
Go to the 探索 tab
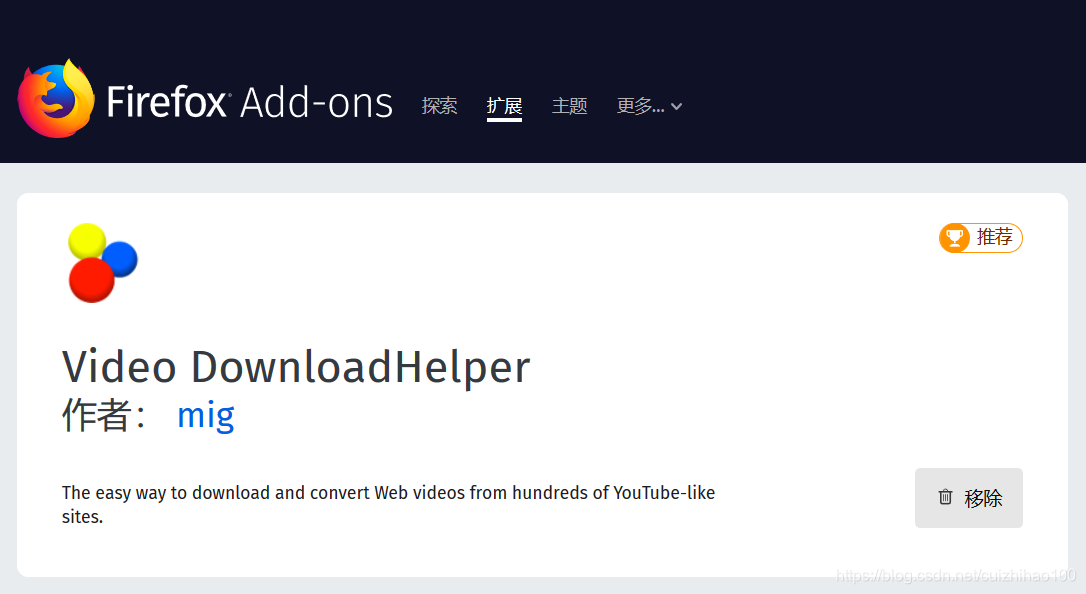coord(440,106)
